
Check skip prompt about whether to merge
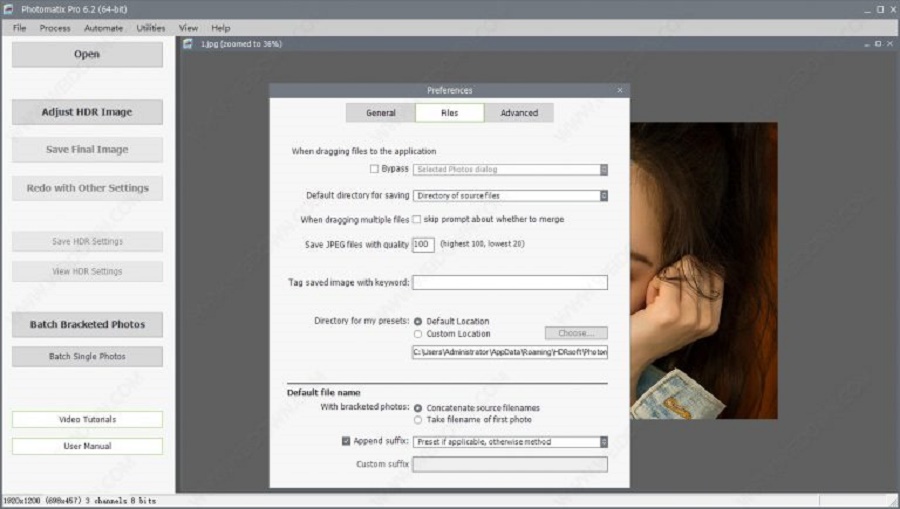417,219
